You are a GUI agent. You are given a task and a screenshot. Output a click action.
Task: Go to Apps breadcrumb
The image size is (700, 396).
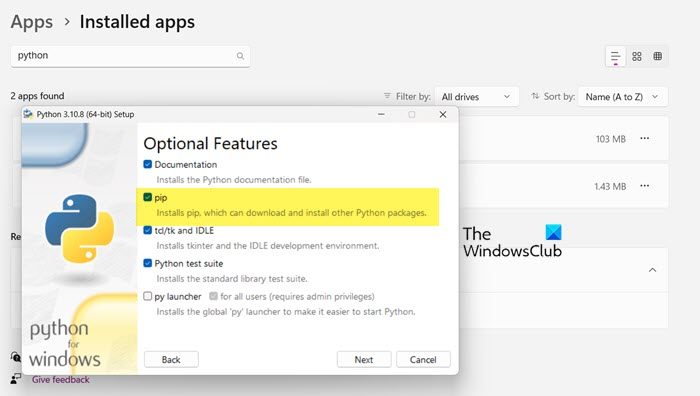[x=32, y=22]
